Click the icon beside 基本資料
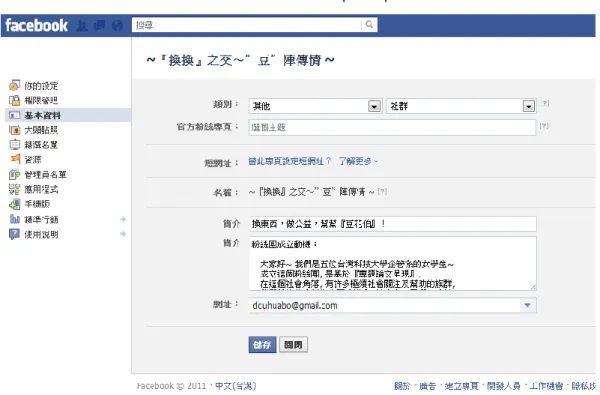 point(14,115)
